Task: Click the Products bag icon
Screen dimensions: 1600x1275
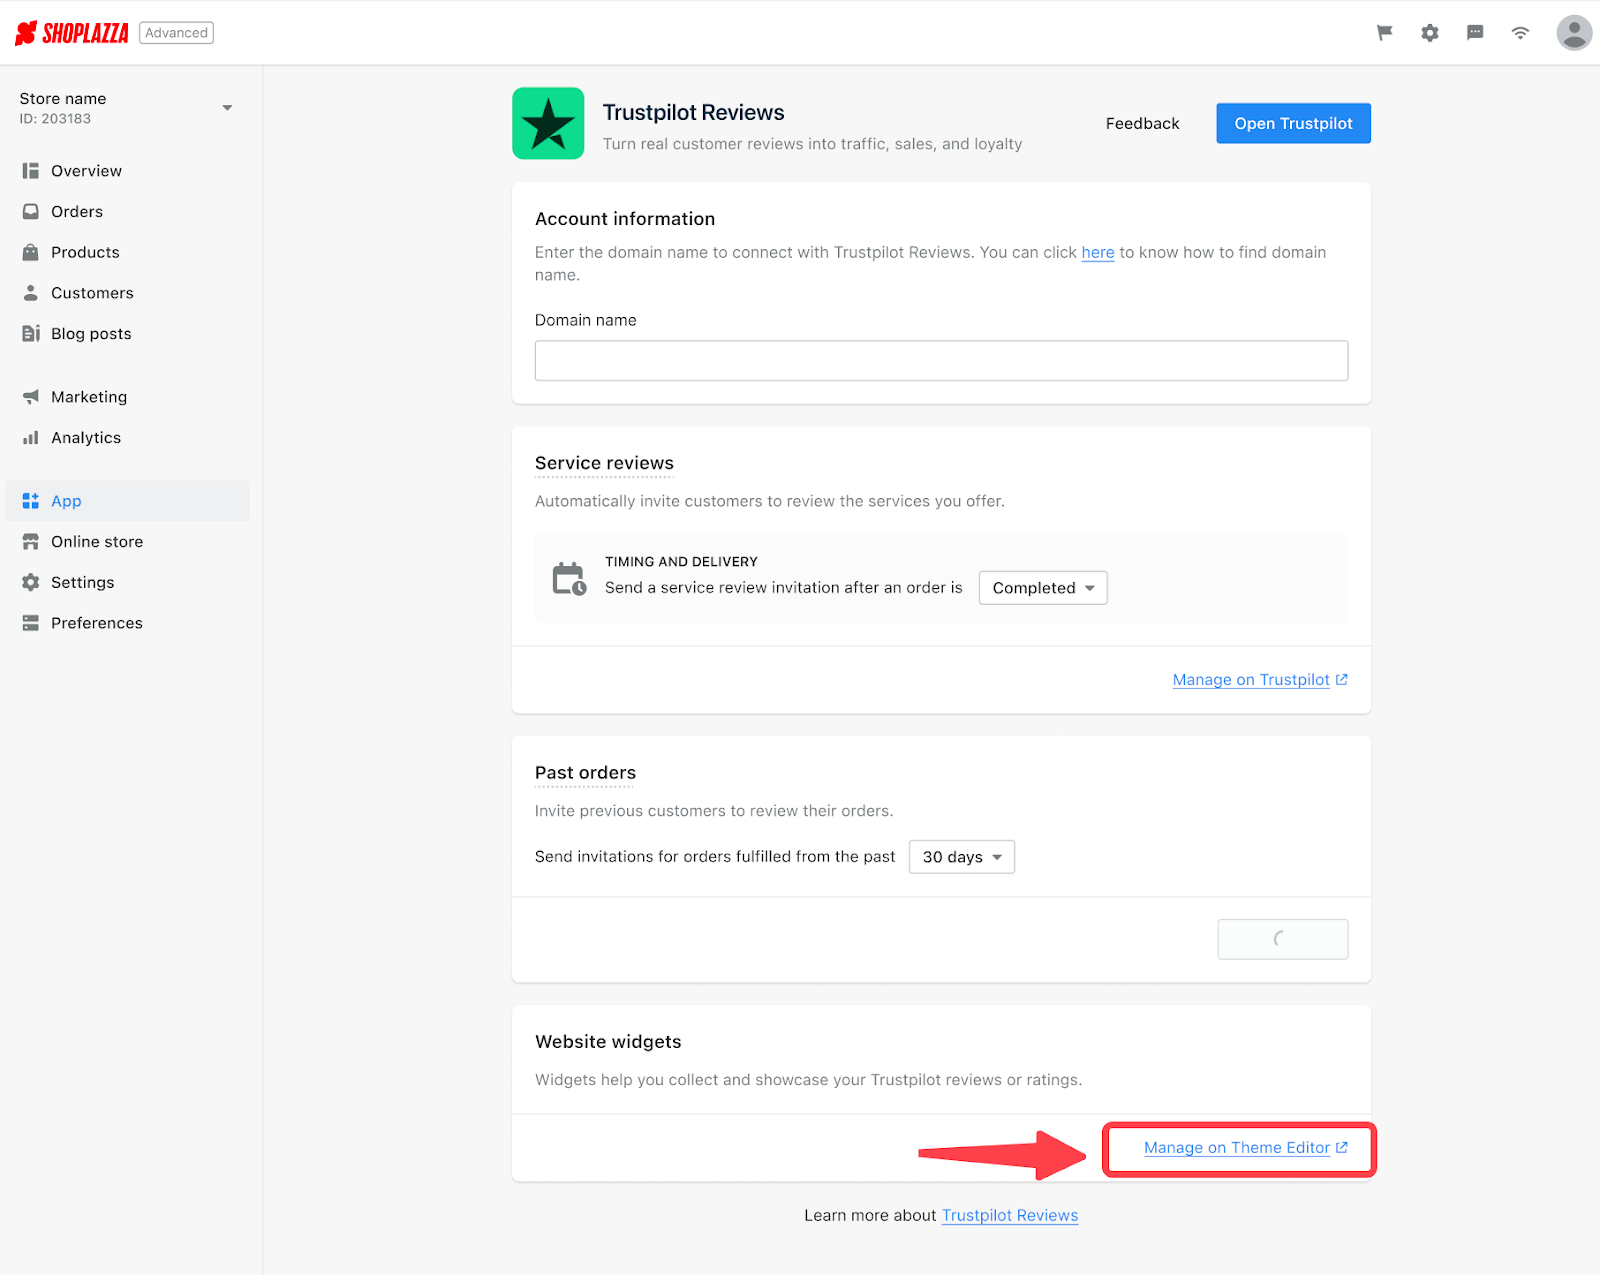Action: click(x=31, y=252)
